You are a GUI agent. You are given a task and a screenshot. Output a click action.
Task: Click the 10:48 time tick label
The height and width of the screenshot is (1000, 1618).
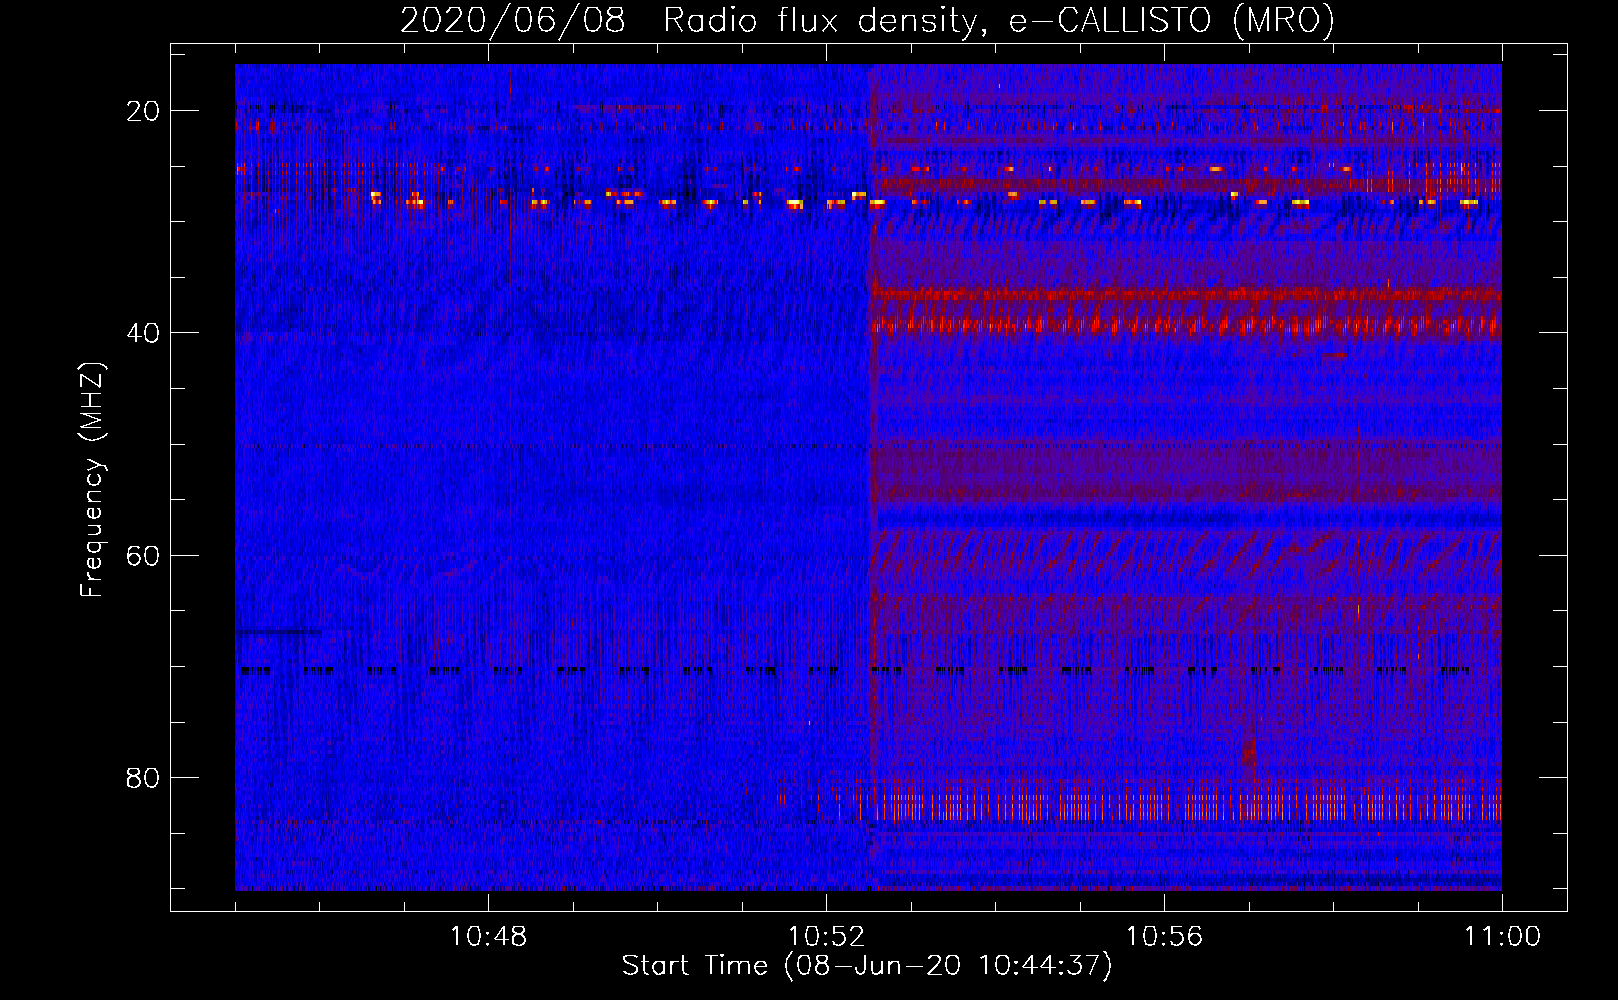click(488, 937)
